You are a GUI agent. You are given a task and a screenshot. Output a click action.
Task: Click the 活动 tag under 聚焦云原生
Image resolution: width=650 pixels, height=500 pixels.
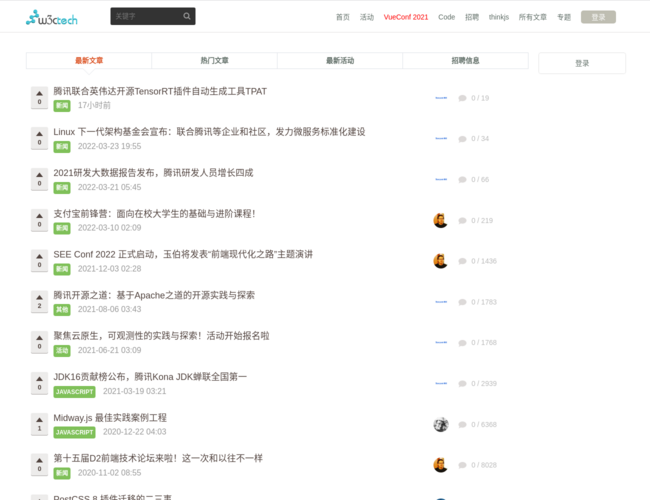click(62, 351)
